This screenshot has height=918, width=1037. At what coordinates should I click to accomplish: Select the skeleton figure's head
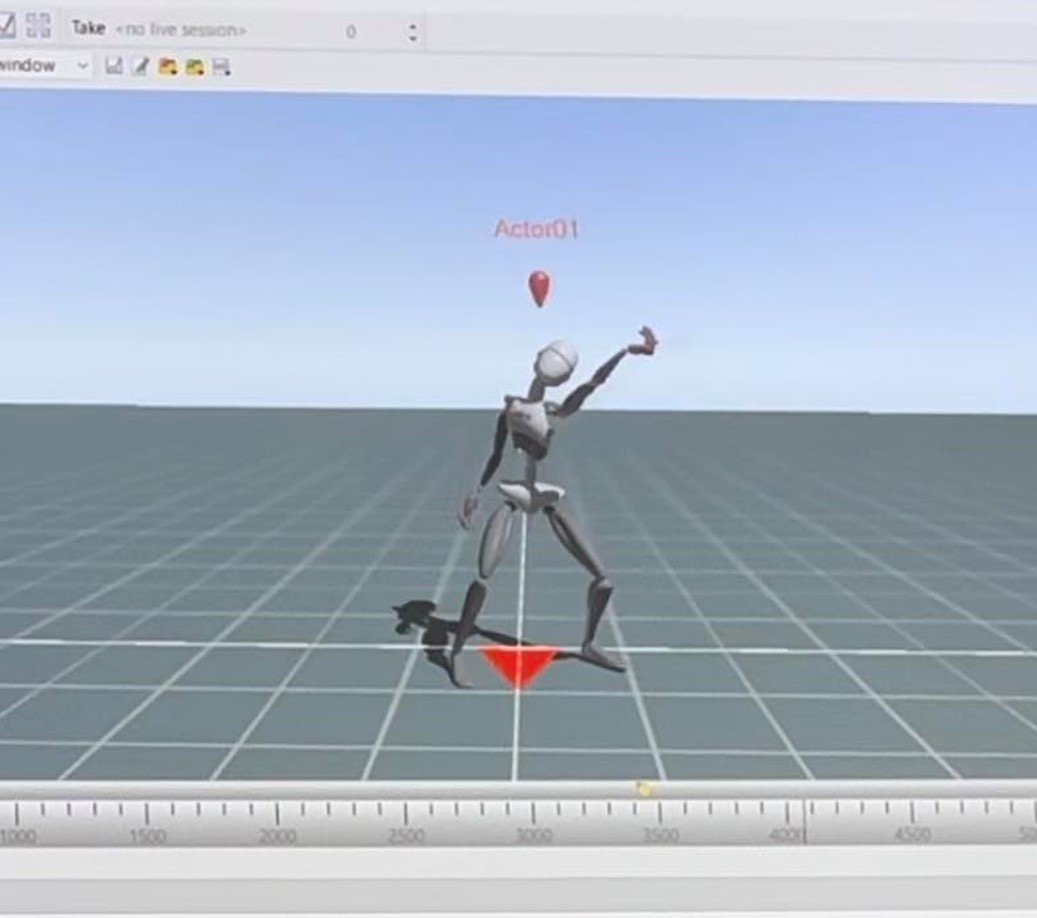pos(555,362)
